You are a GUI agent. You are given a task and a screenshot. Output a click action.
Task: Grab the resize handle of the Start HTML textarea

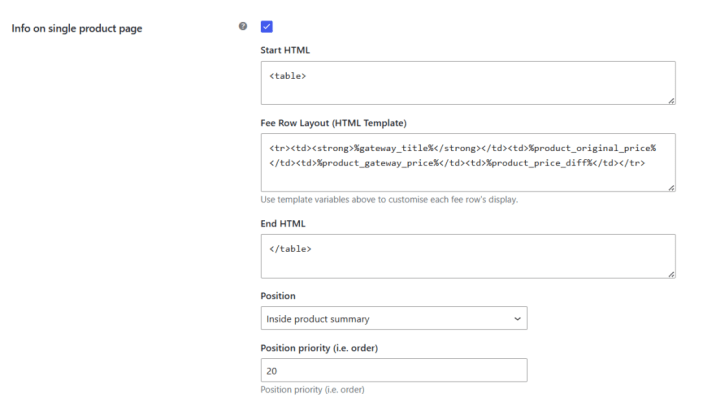671,101
